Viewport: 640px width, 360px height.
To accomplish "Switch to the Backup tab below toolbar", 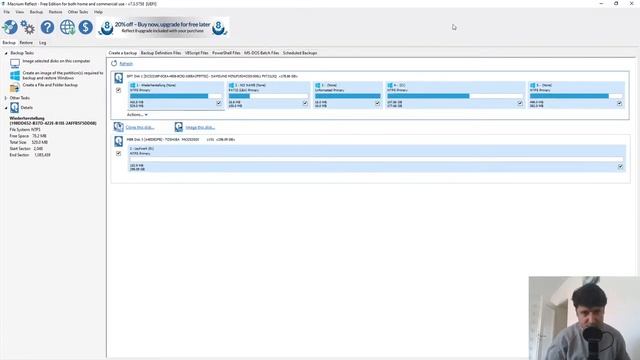I will click(9, 42).
